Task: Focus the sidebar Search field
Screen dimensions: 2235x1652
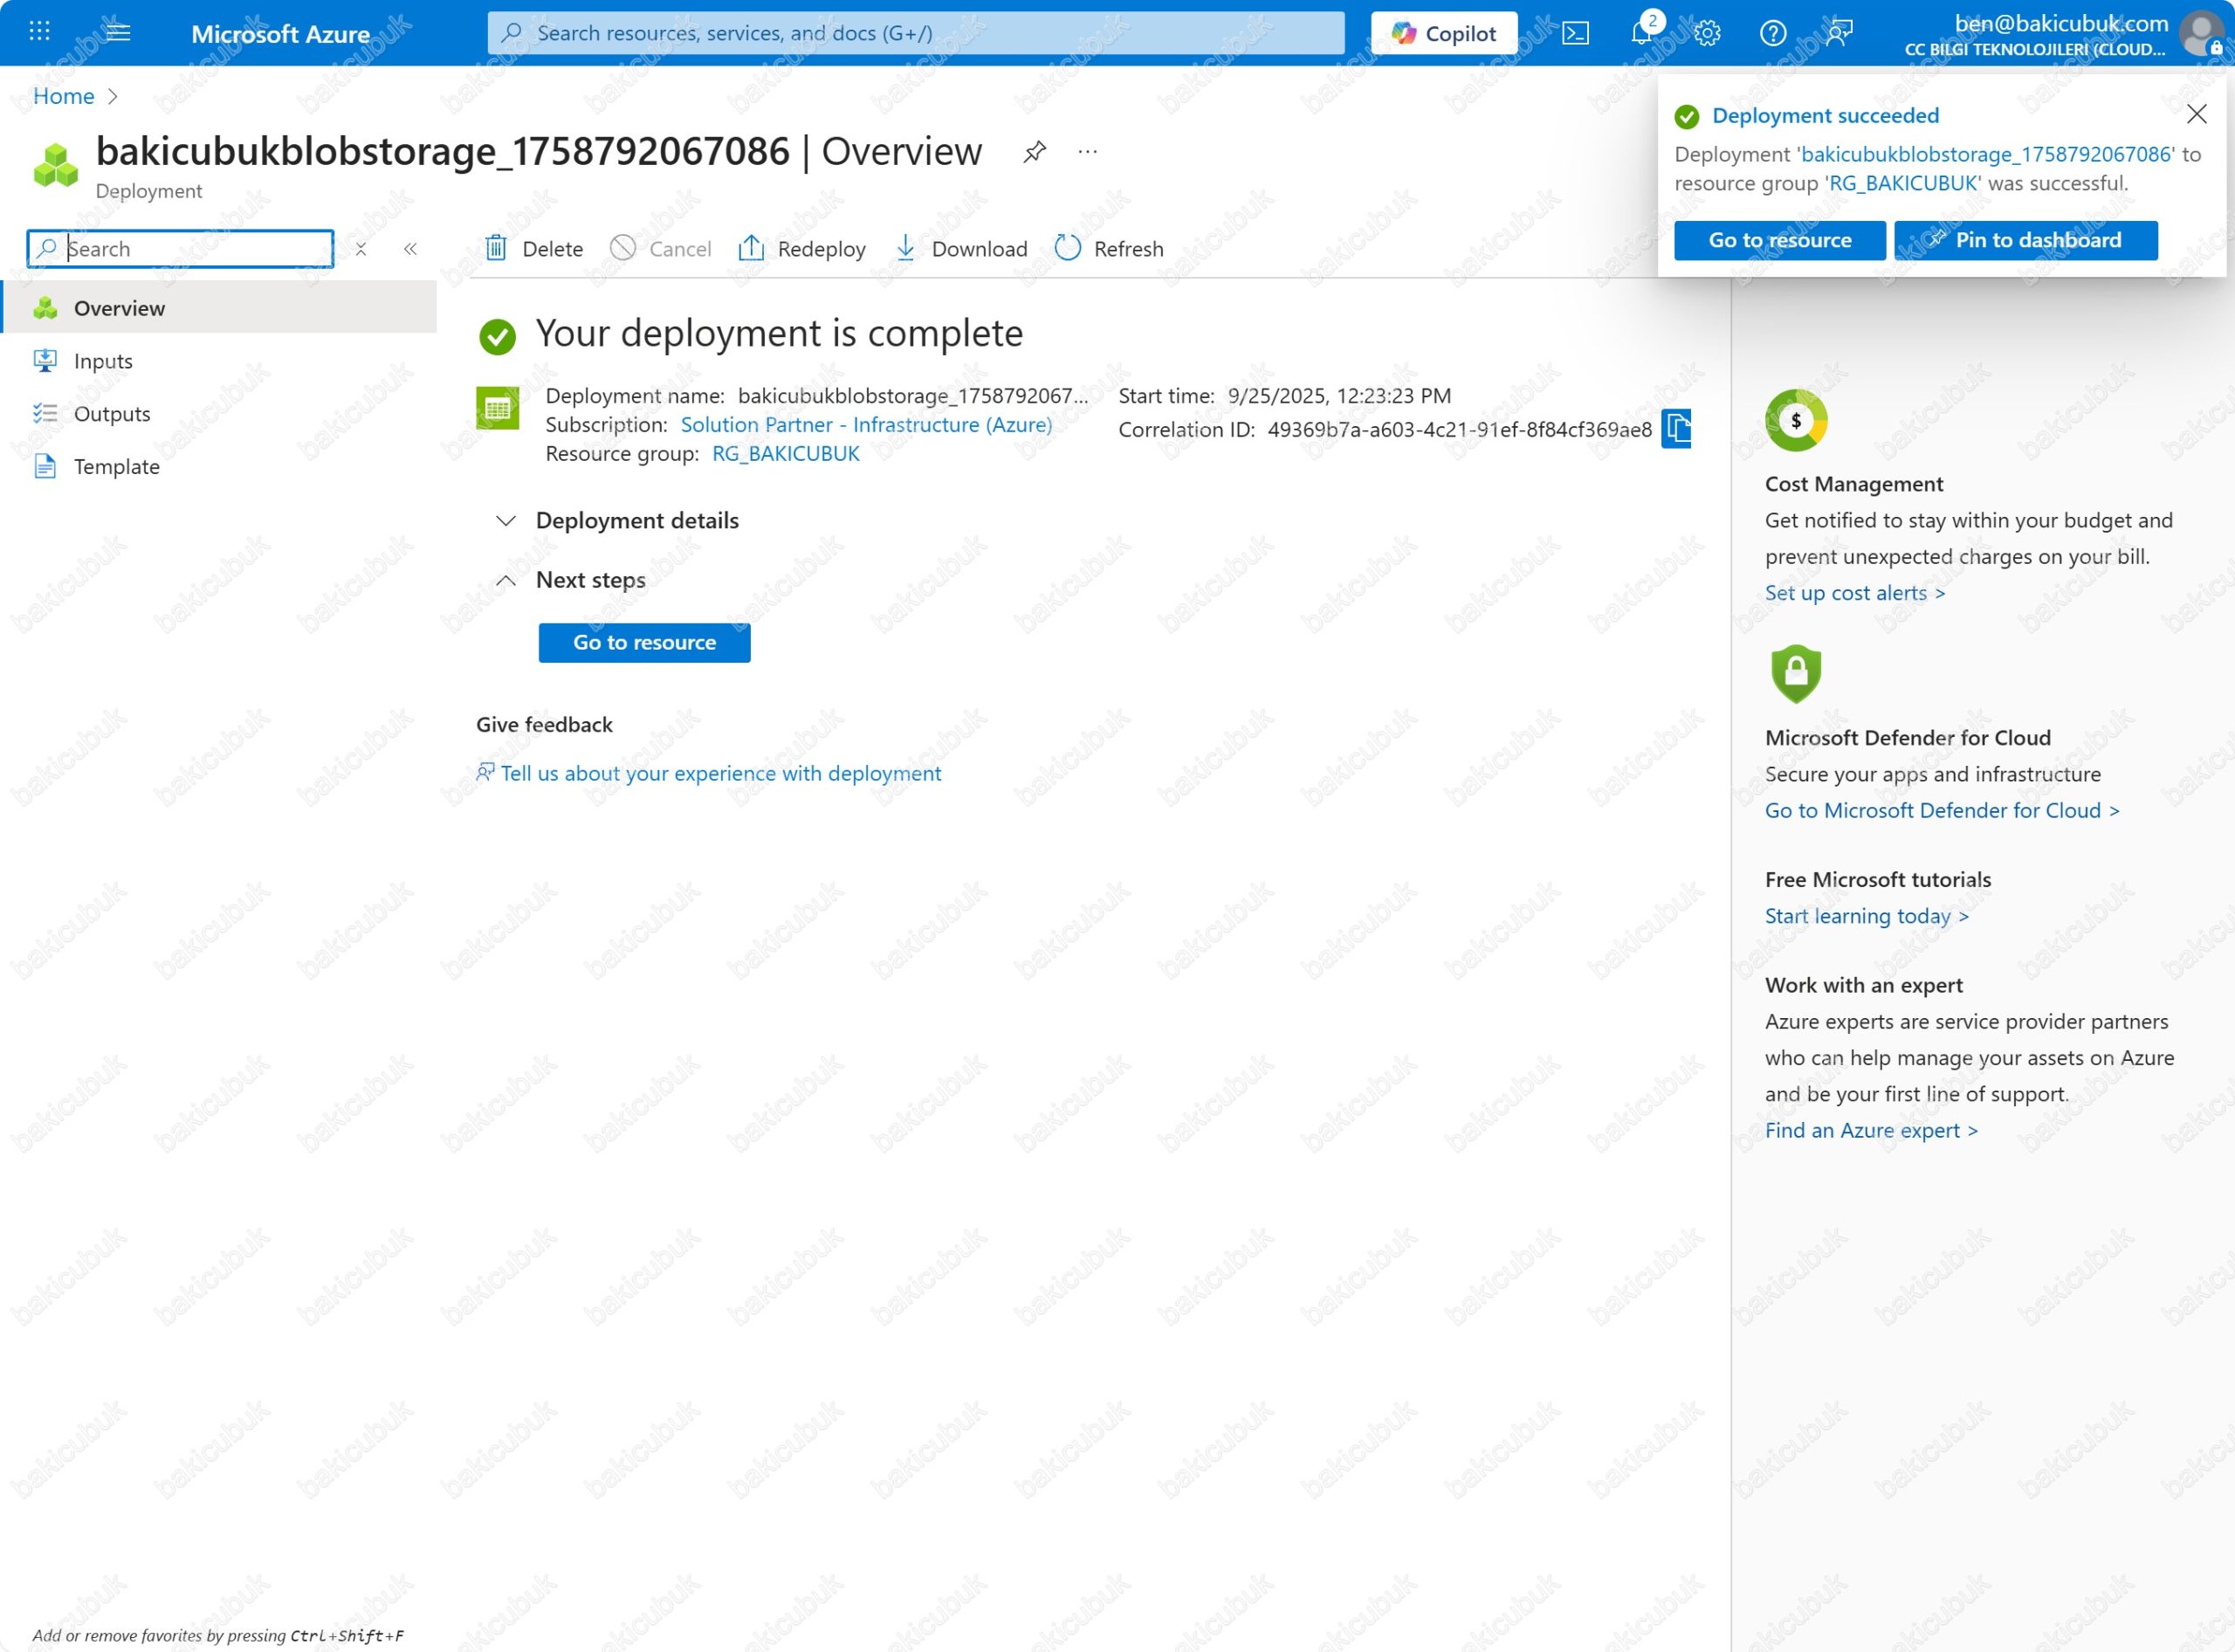Action: tap(180, 249)
